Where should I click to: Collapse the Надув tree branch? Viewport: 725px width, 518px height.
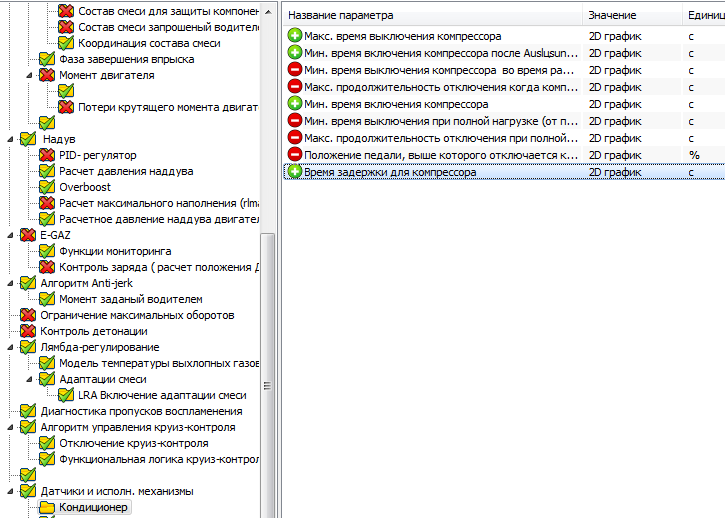[9, 139]
